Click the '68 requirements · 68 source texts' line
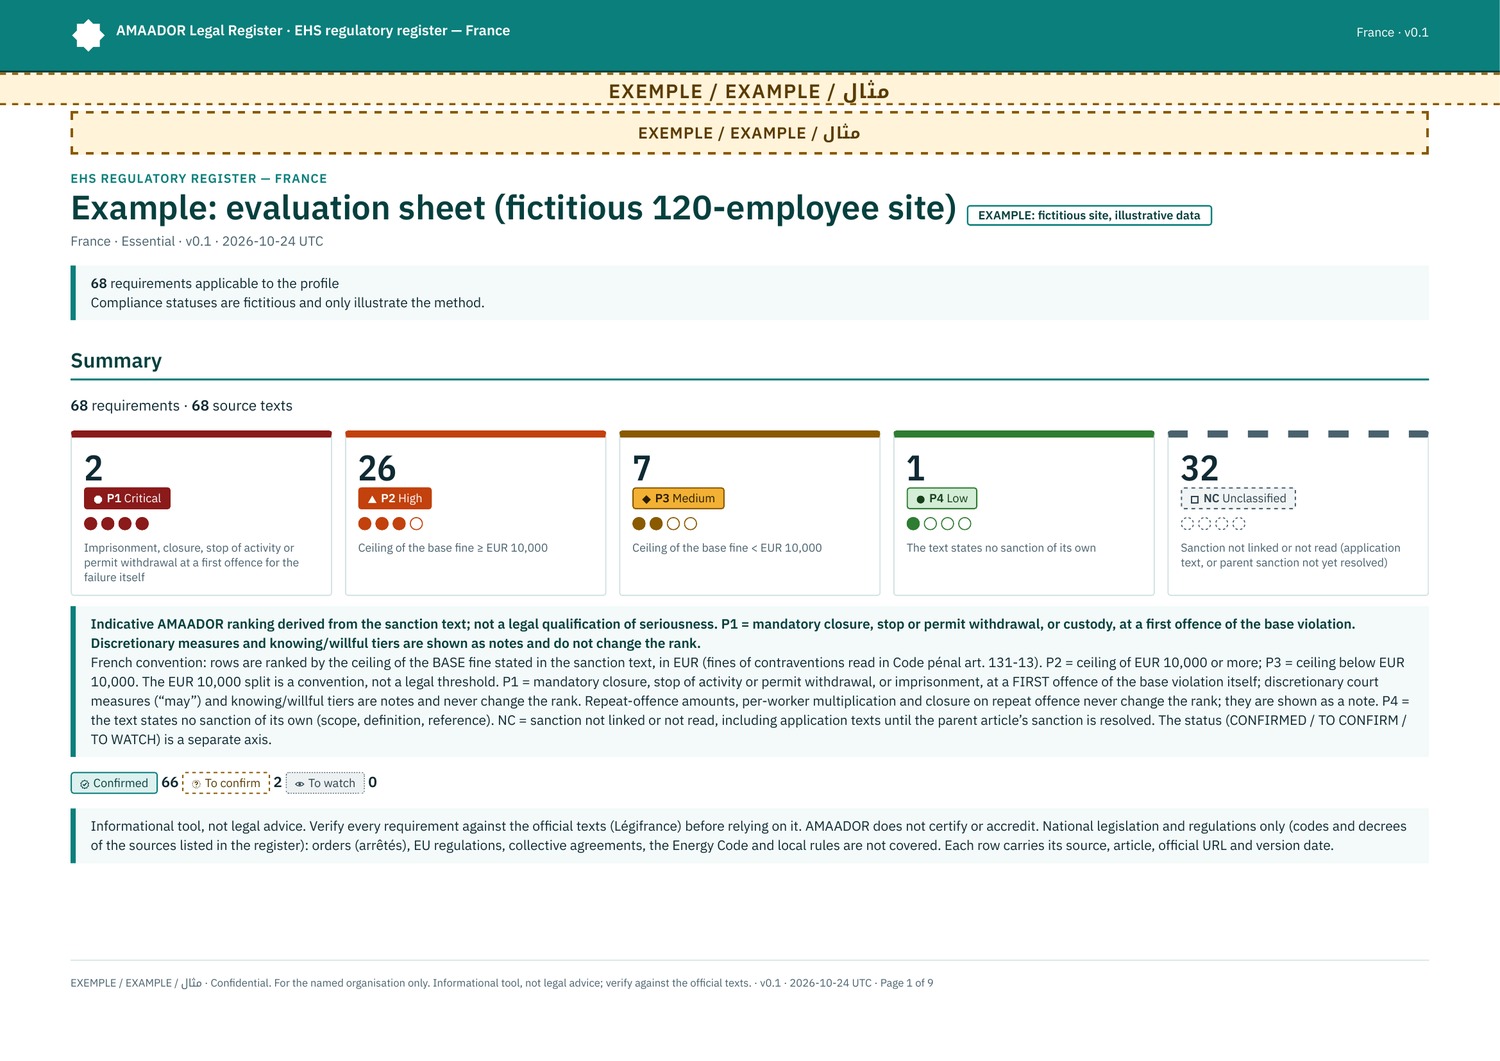 click(x=182, y=406)
